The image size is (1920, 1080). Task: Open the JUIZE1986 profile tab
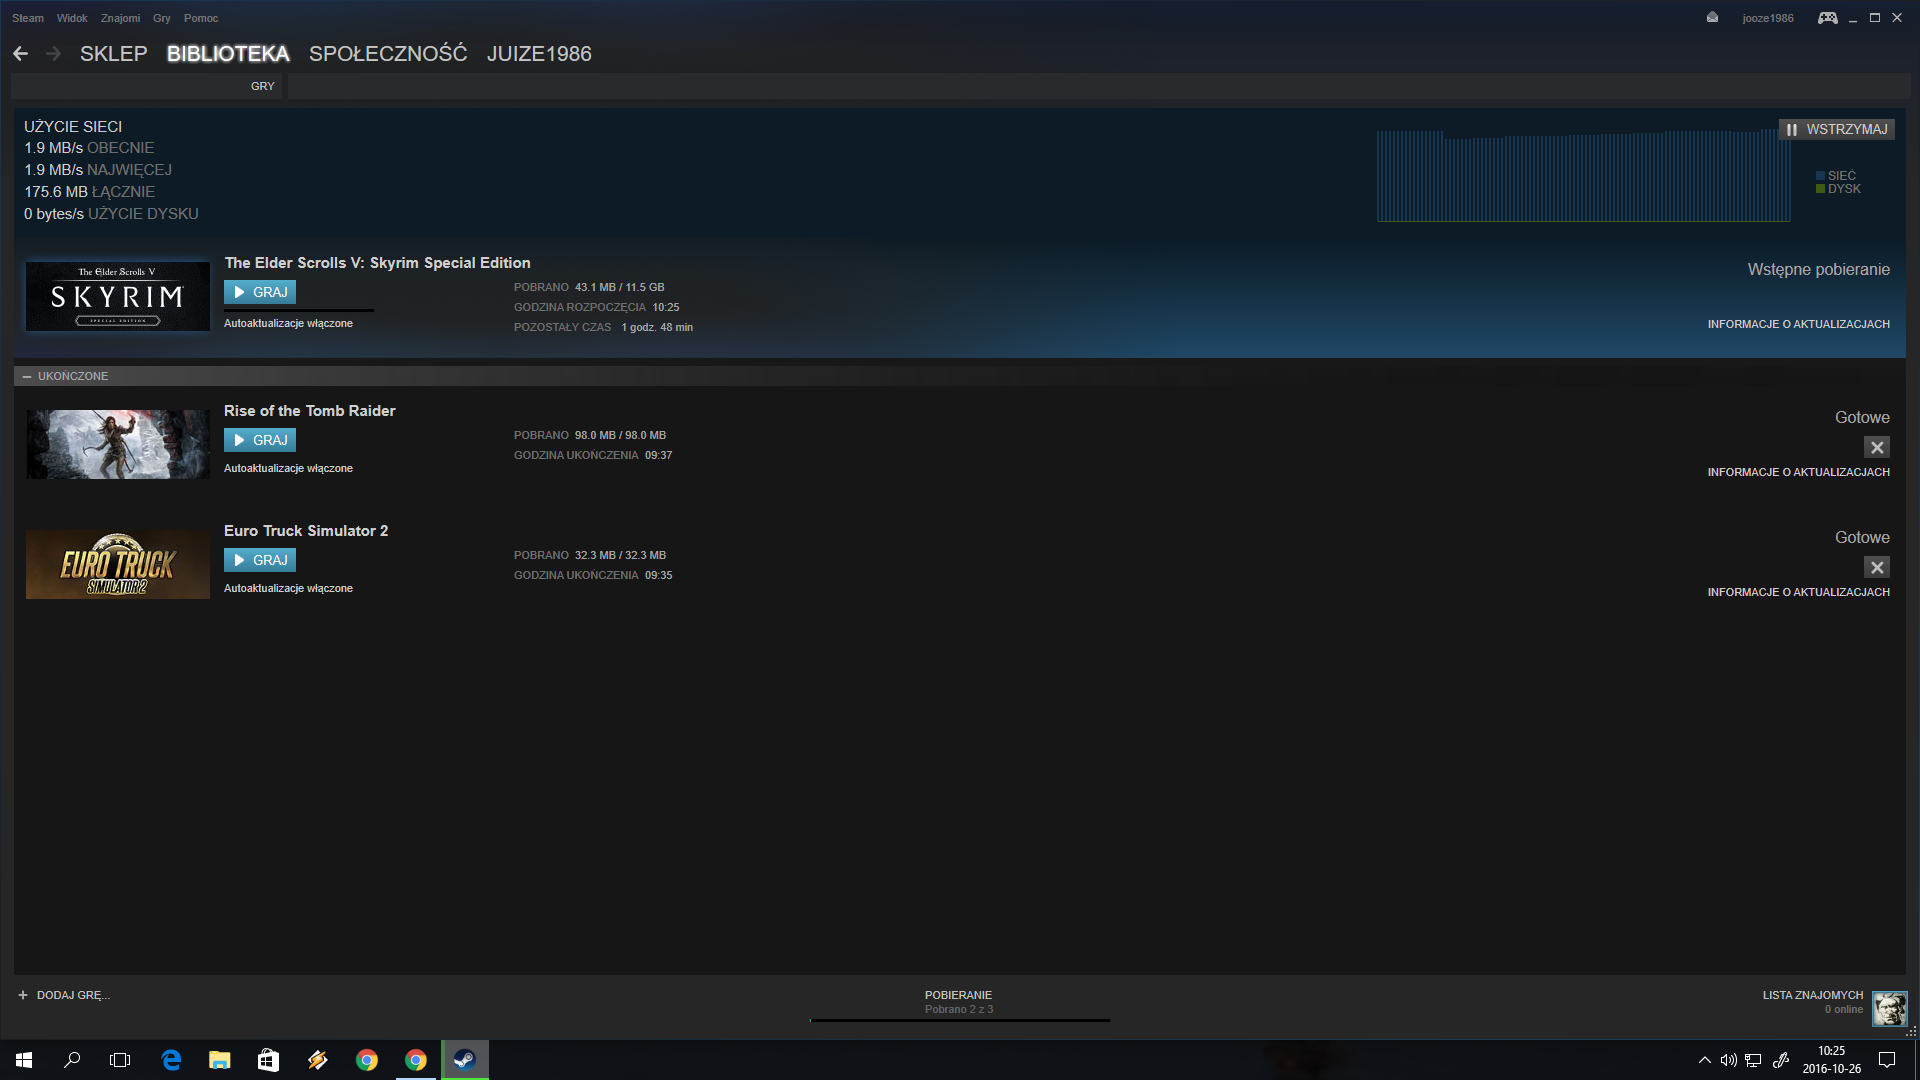coord(539,54)
